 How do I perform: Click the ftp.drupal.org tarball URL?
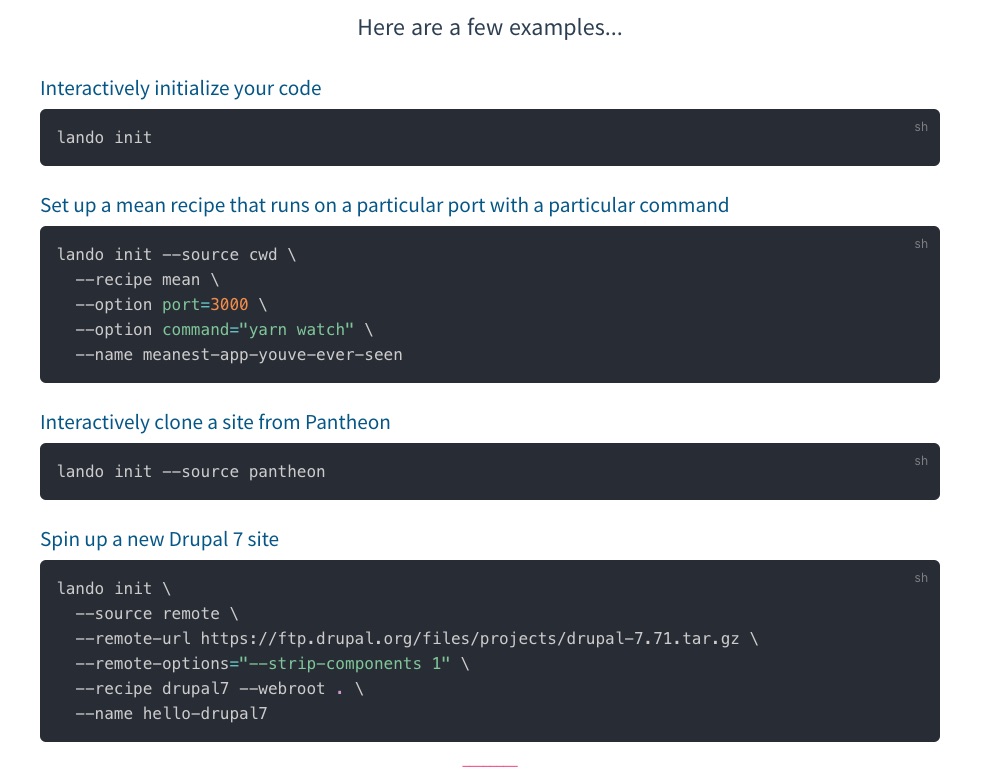pyautogui.click(x=470, y=638)
